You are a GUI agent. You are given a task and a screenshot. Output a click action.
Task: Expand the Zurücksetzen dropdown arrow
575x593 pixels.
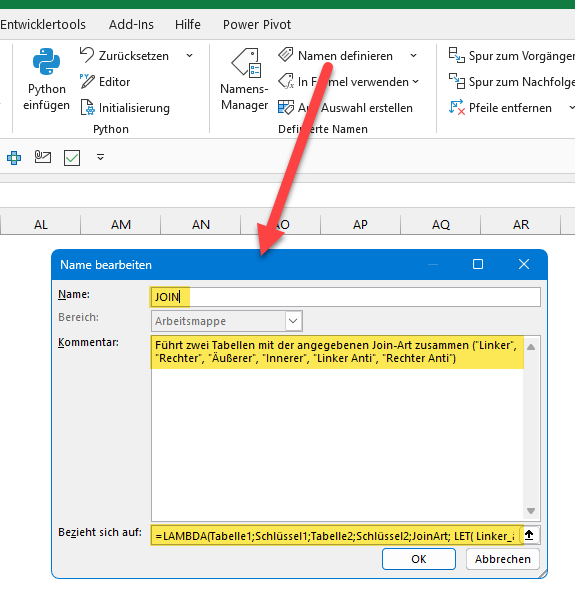190,56
